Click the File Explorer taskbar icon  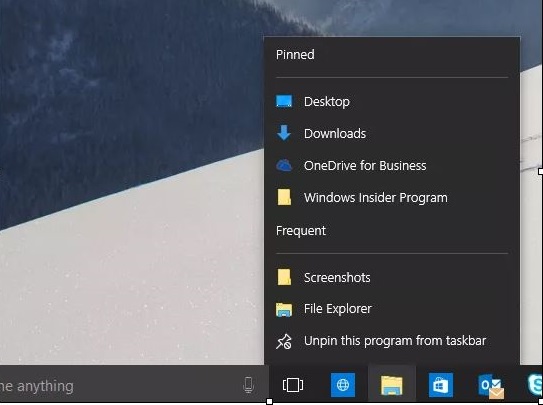(x=392, y=385)
